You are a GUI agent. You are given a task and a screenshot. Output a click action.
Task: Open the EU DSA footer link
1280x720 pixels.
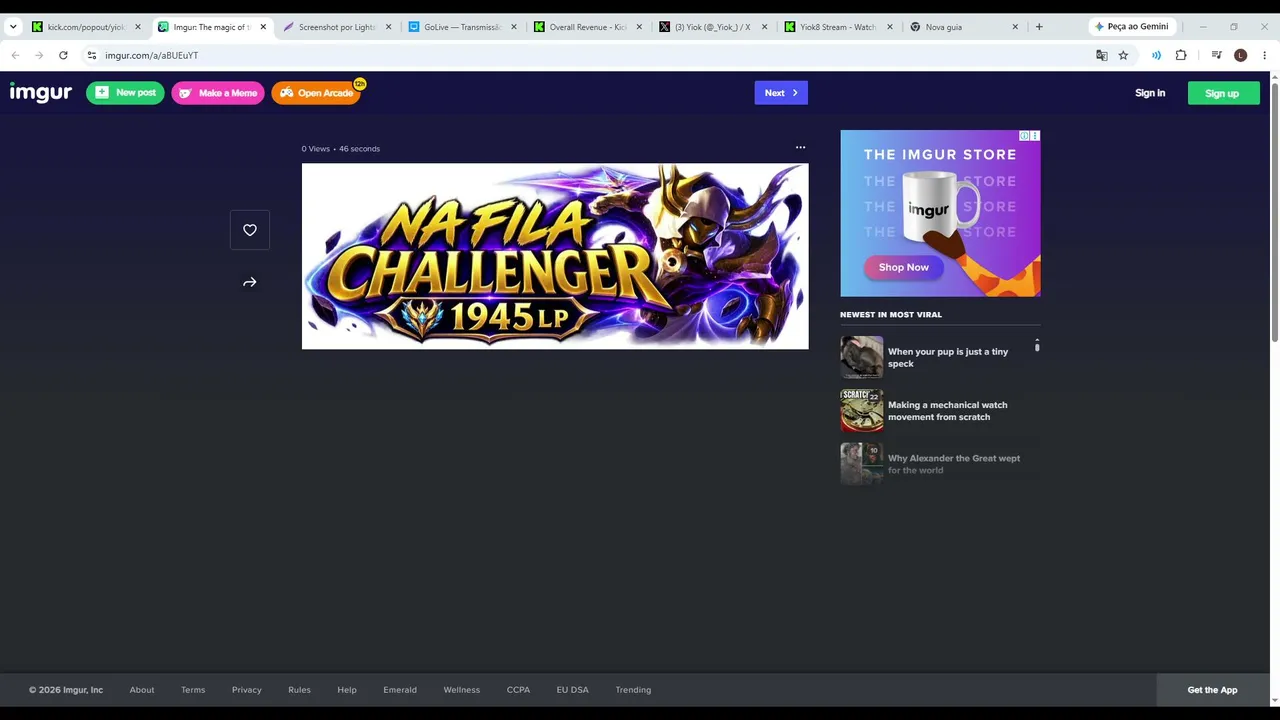point(573,690)
